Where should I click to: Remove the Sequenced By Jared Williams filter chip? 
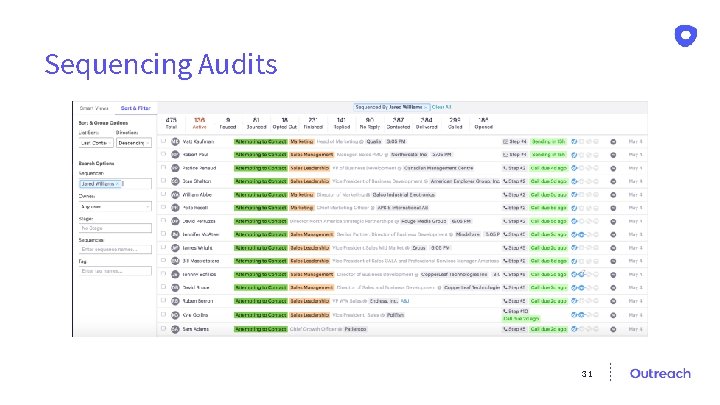pyautogui.click(x=426, y=107)
